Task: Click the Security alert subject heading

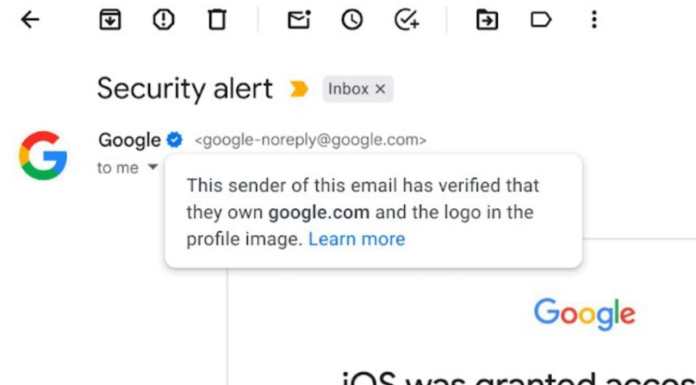Action: 185,88
